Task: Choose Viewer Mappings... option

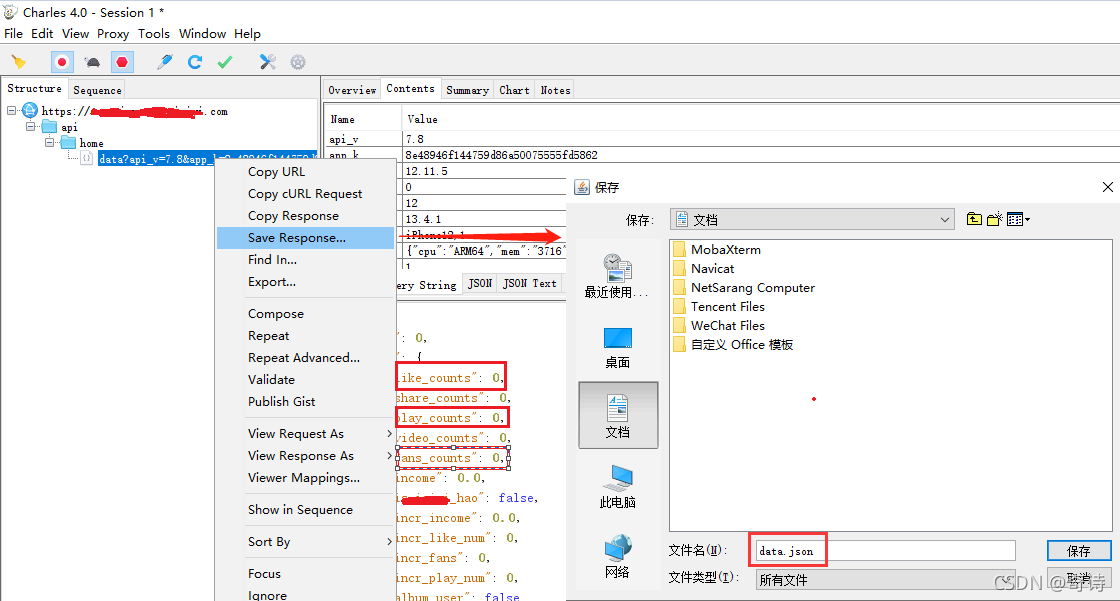Action: [x=305, y=478]
